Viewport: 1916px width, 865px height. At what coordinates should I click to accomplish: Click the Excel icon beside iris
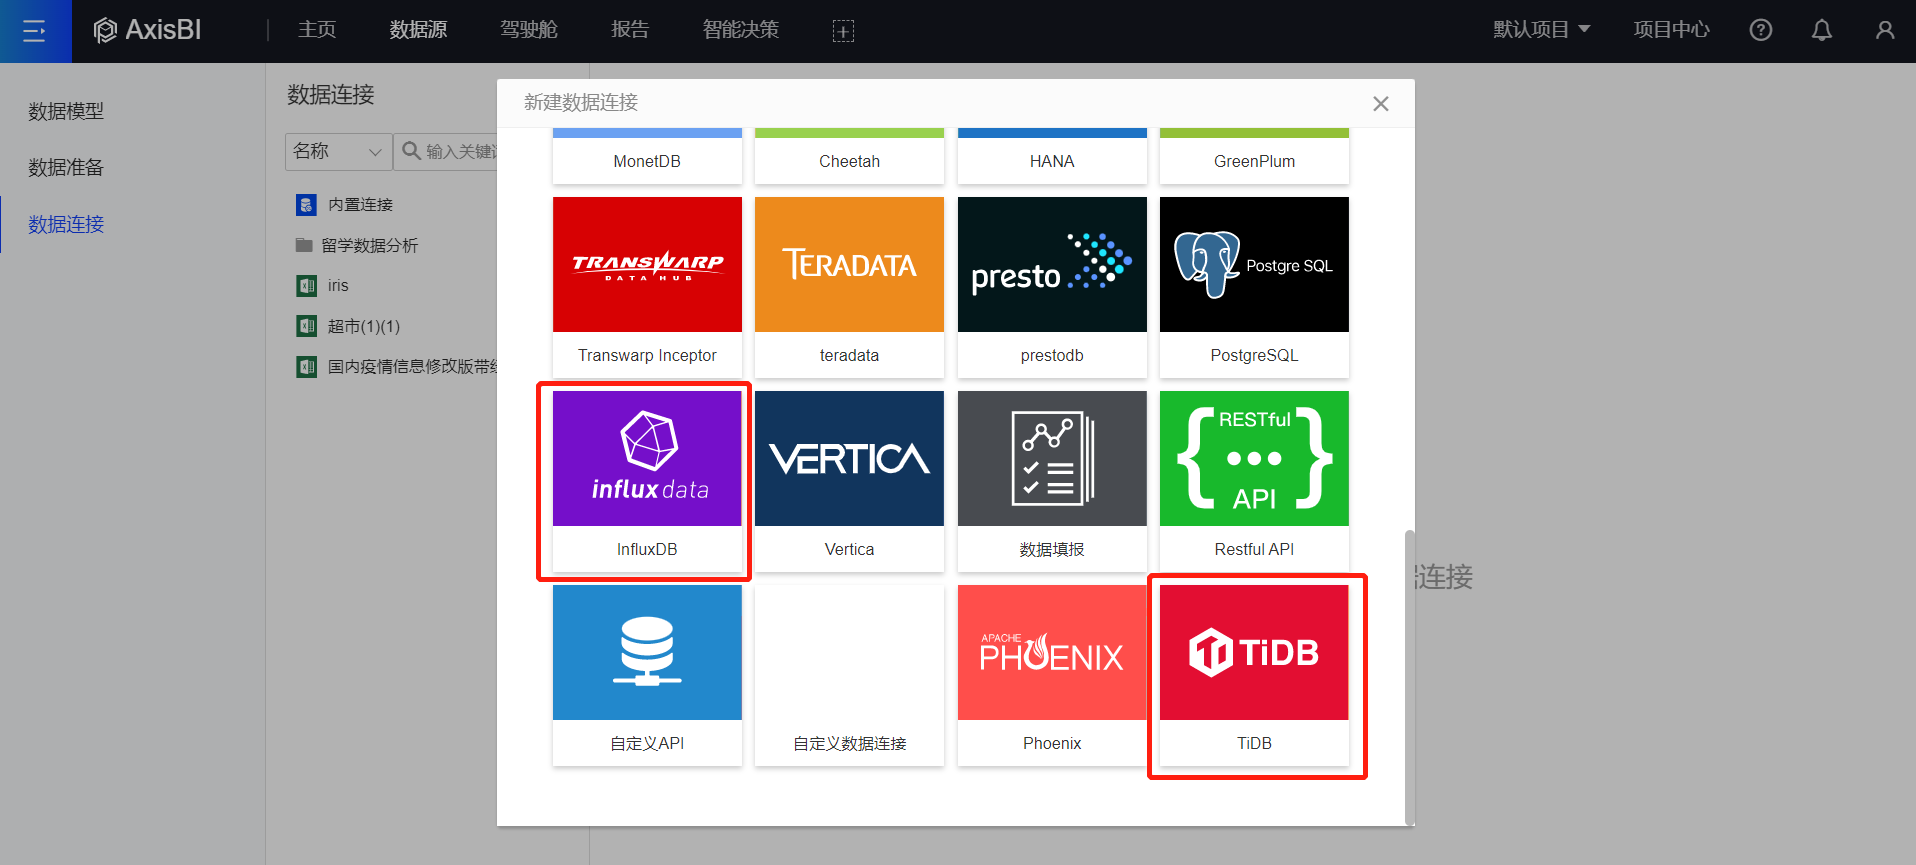[x=307, y=286]
